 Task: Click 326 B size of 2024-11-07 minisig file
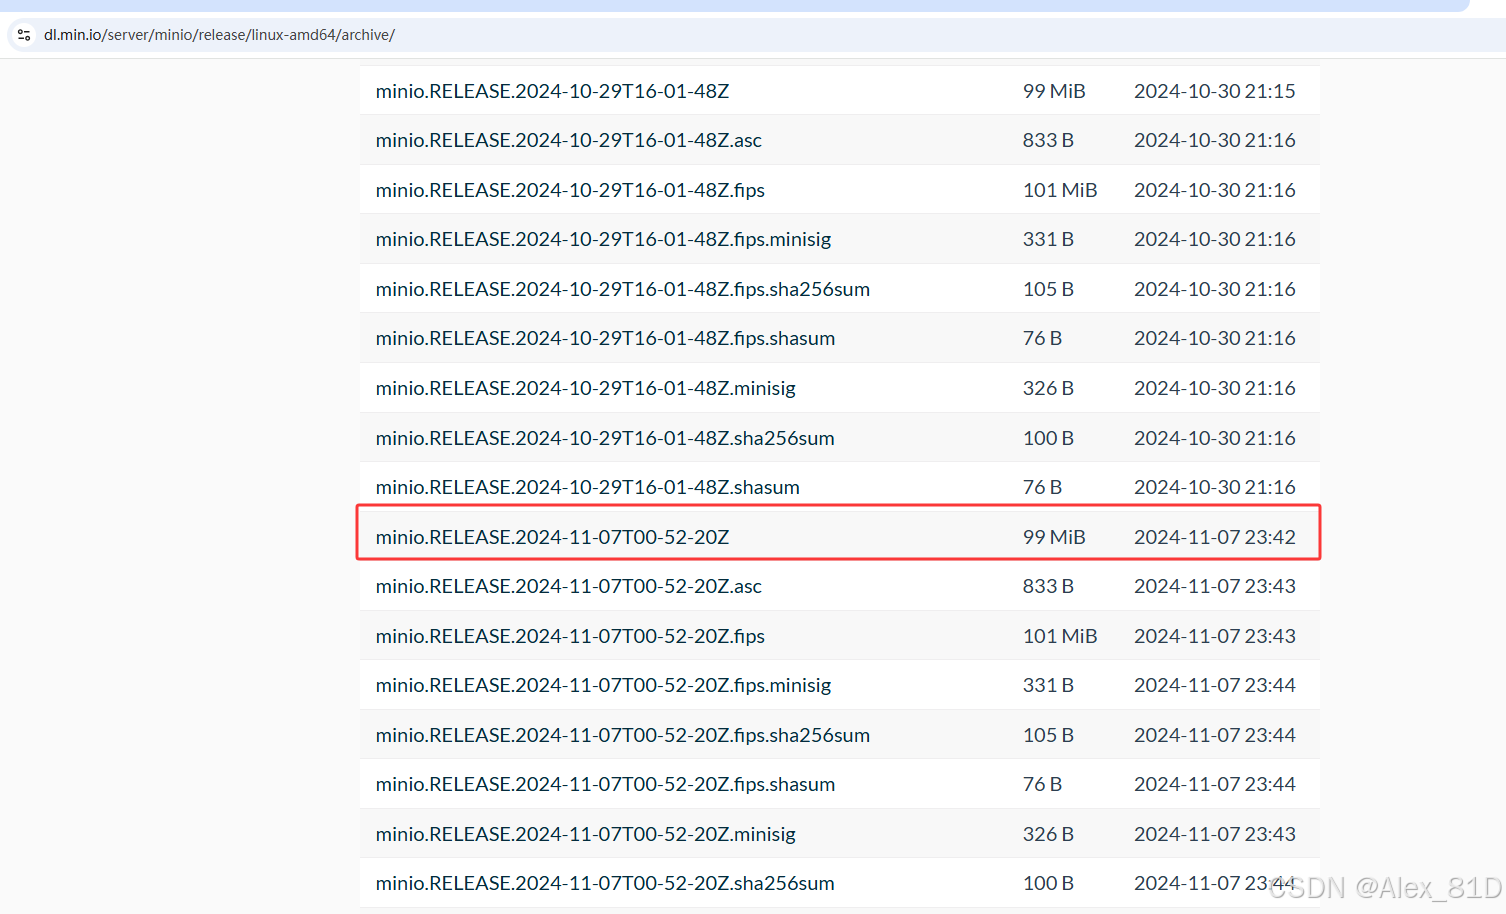pos(1048,834)
